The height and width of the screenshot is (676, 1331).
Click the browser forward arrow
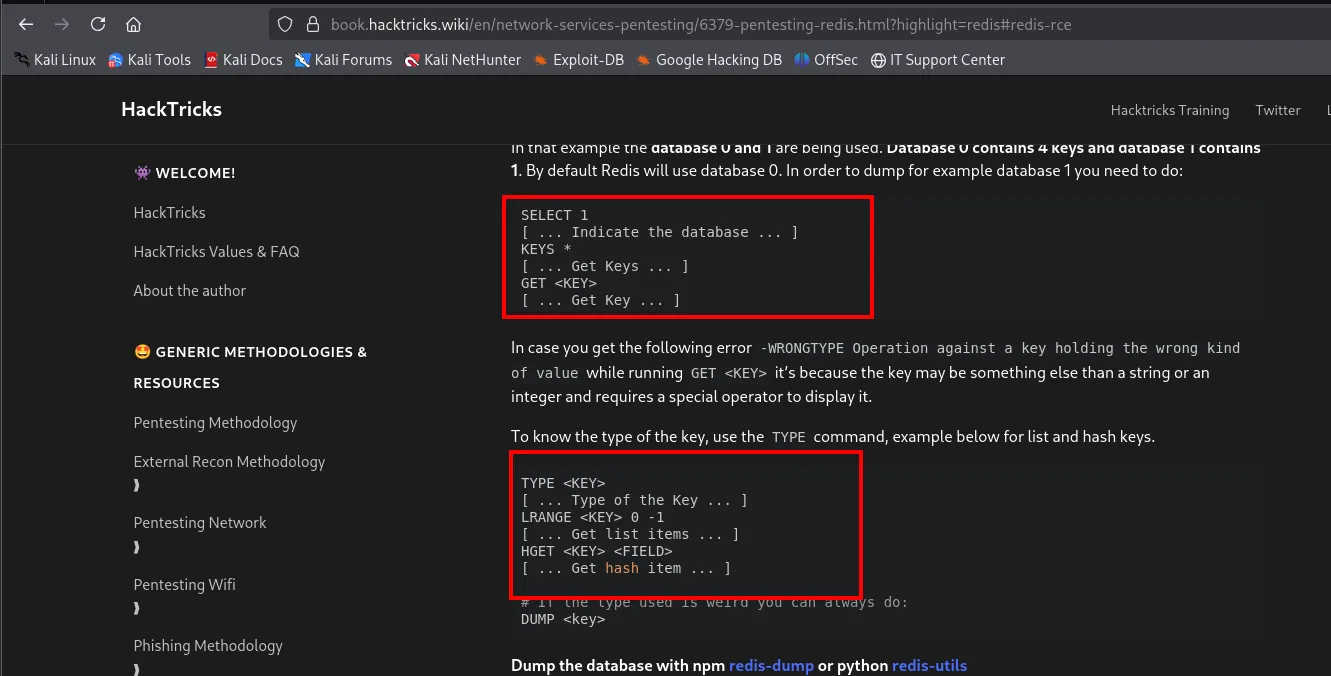[x=62, y=24]
